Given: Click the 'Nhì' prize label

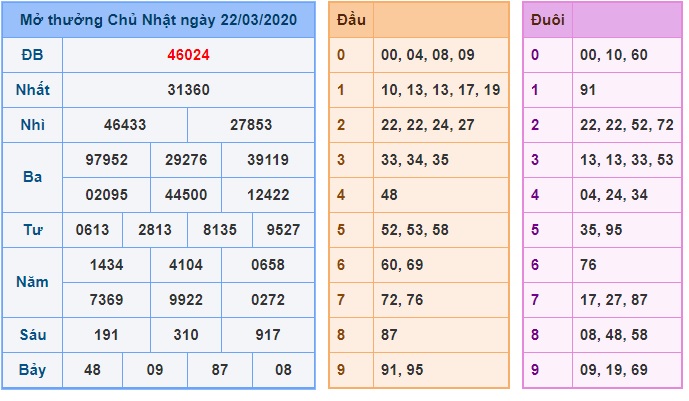Looking at the screenshot, I should coord(33,125).
